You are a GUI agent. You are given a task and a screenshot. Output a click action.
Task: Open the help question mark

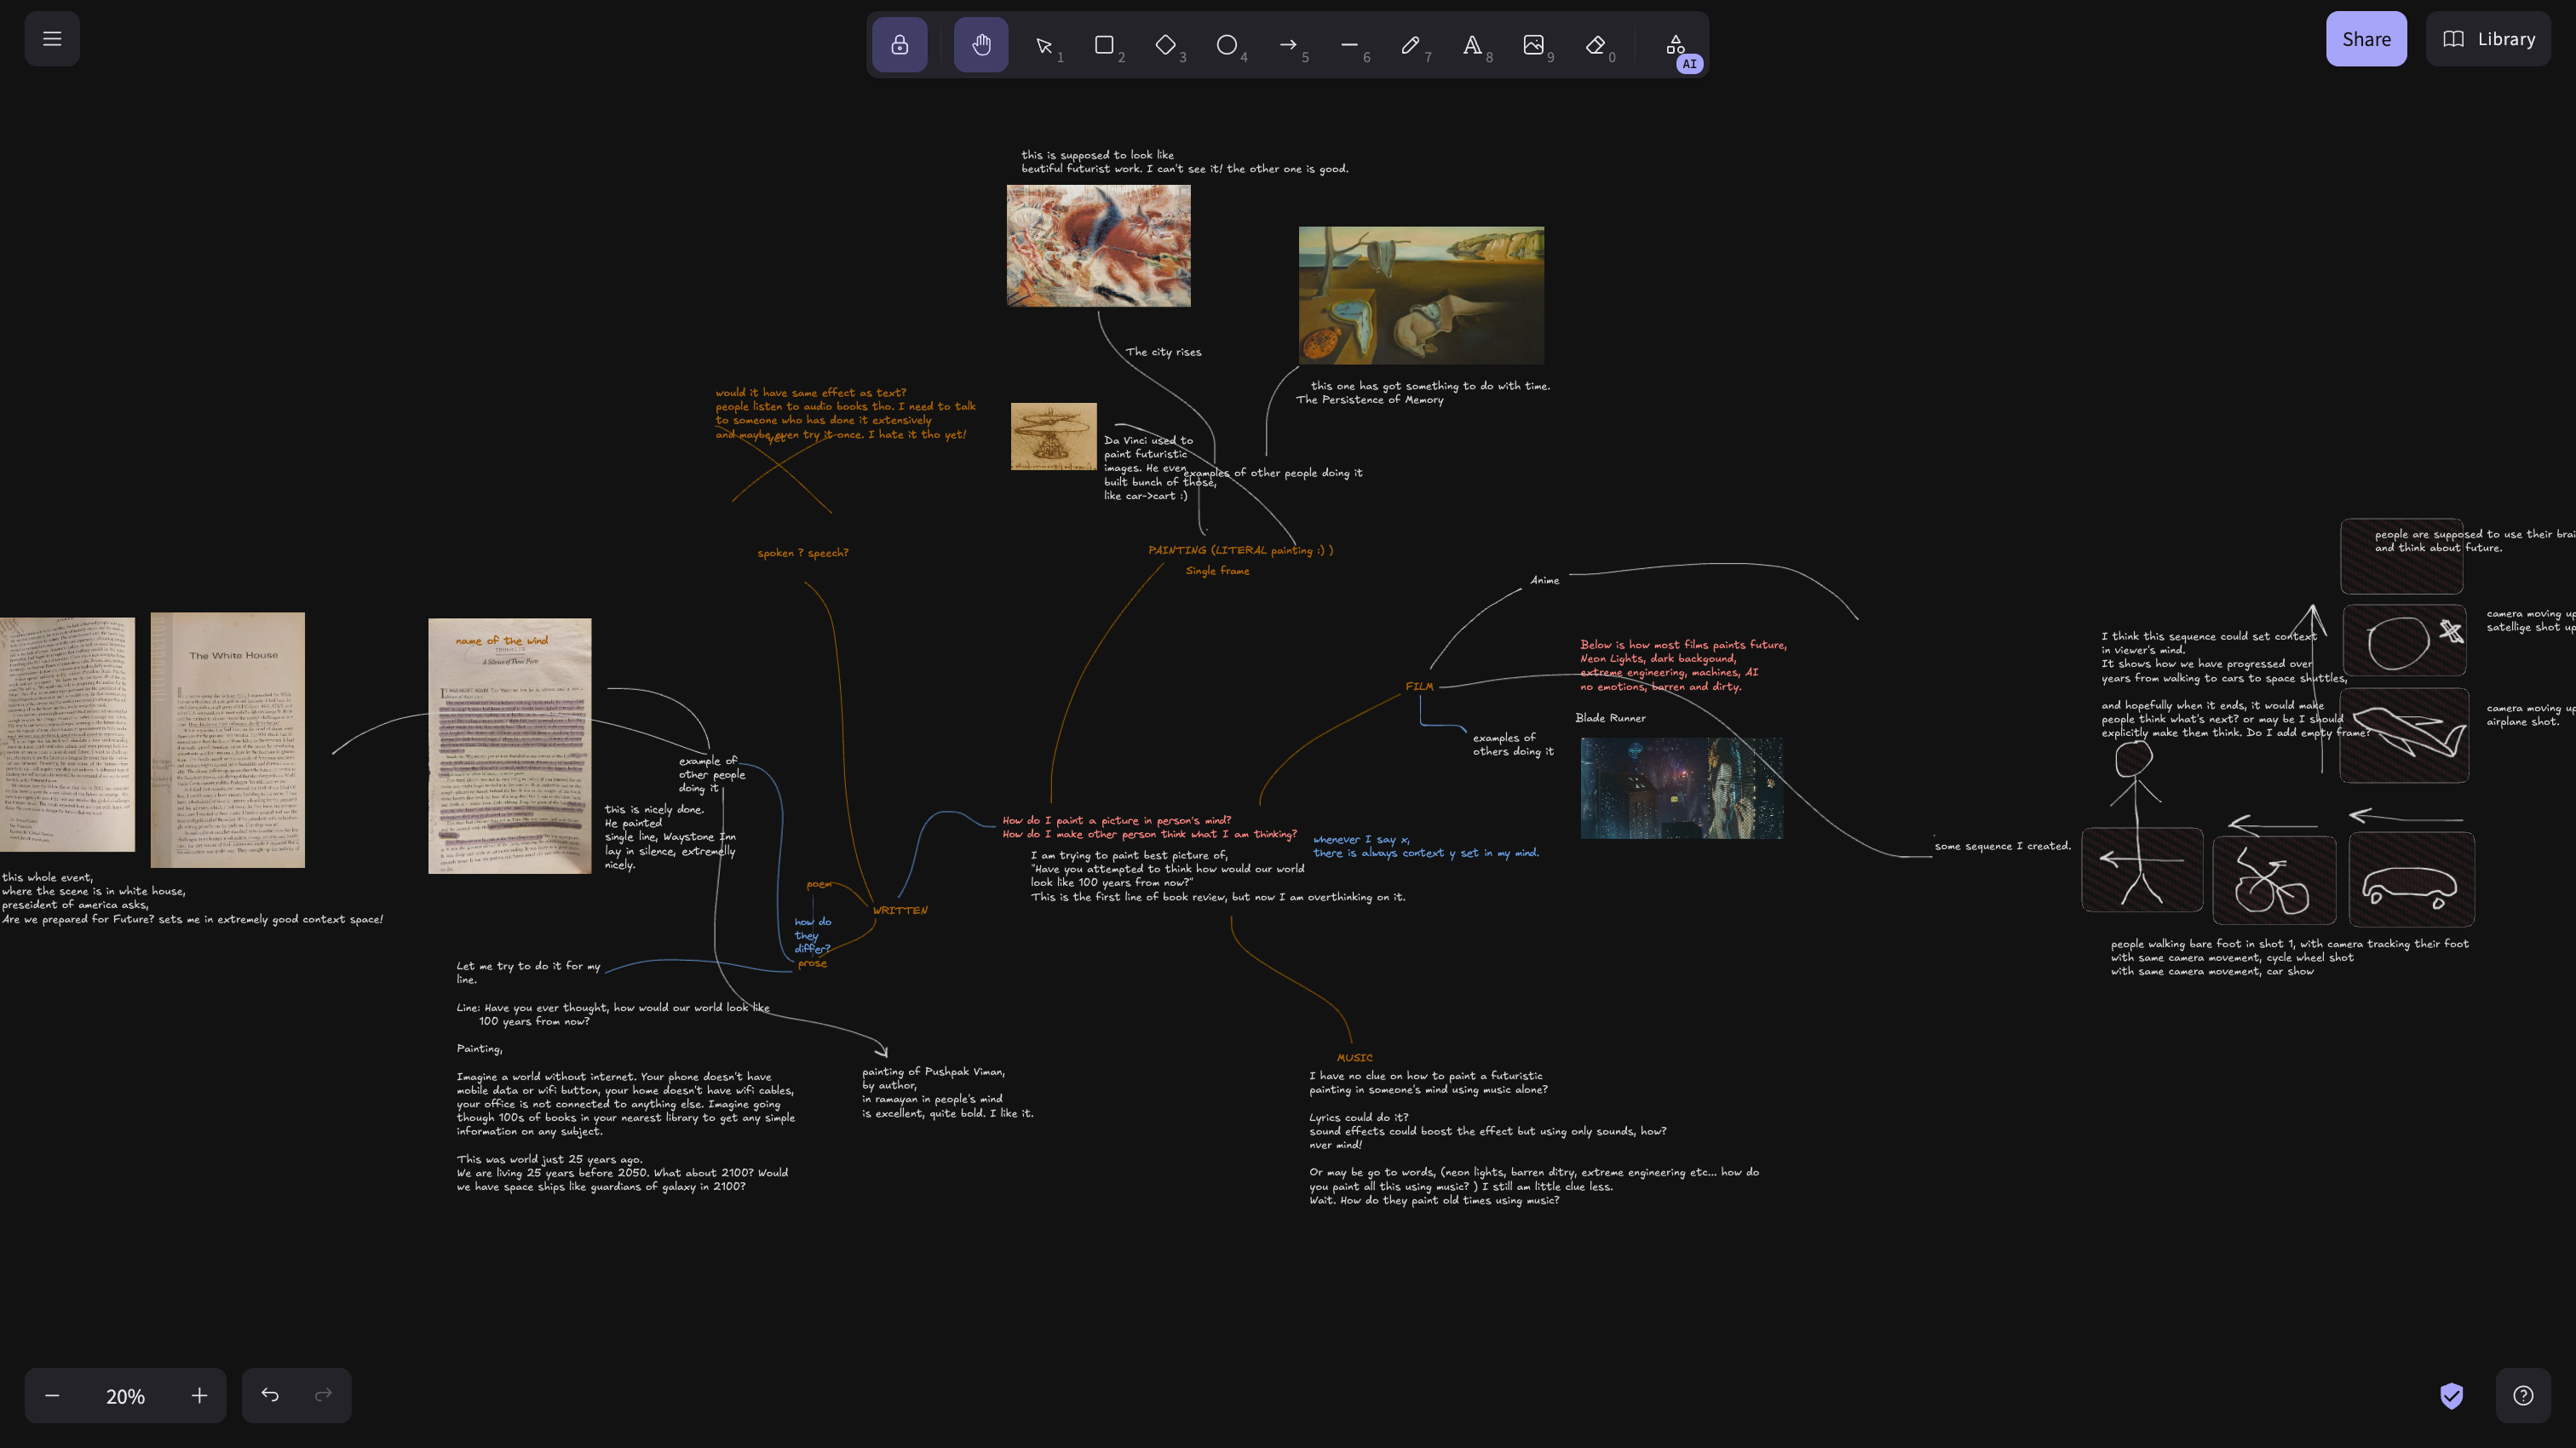[2522, 1395]
